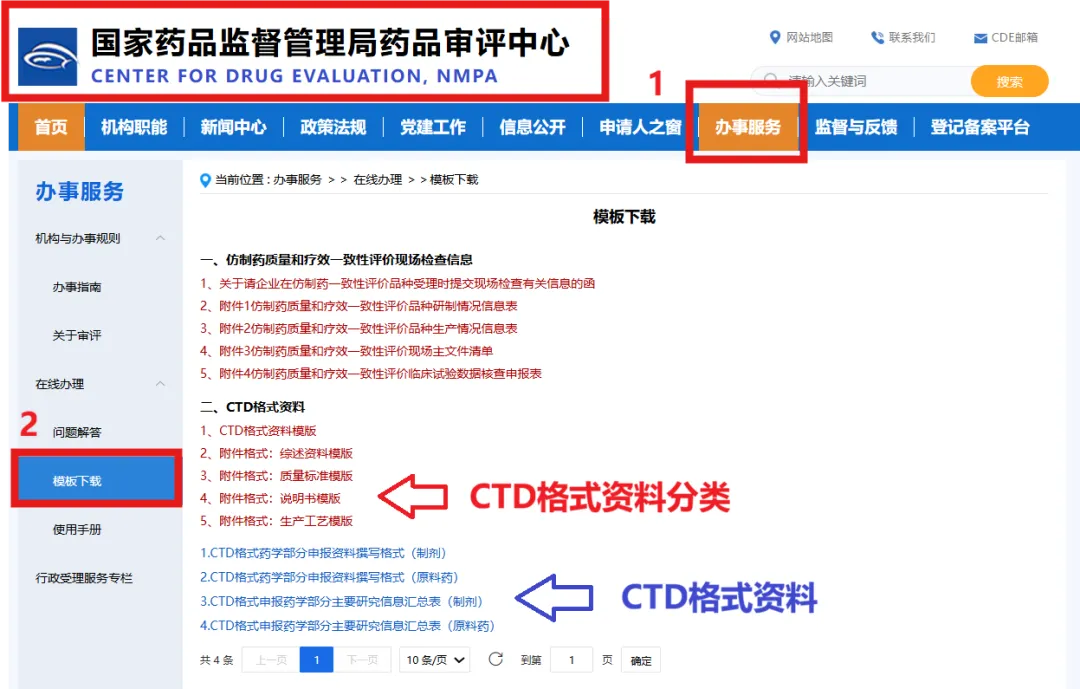Click the 确定 confirm button

pyautogui.click(x=641, y=660)
